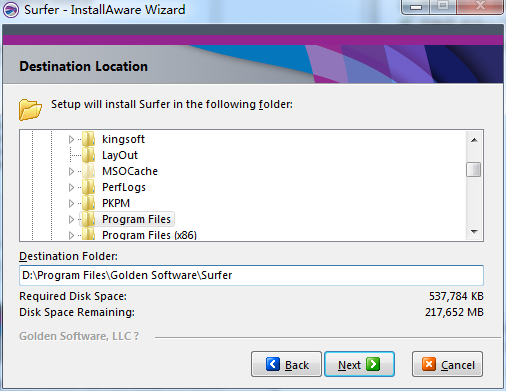Click into the Destination Folder path field
This screenshot has width=506, height=391.
coord(251,275)
